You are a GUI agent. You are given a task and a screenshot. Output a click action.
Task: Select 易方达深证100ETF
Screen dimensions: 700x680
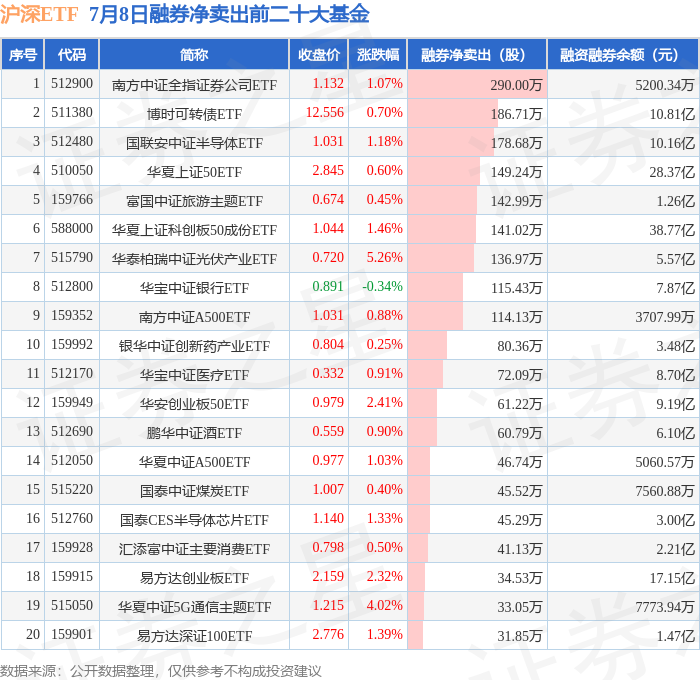pos(194,636)
